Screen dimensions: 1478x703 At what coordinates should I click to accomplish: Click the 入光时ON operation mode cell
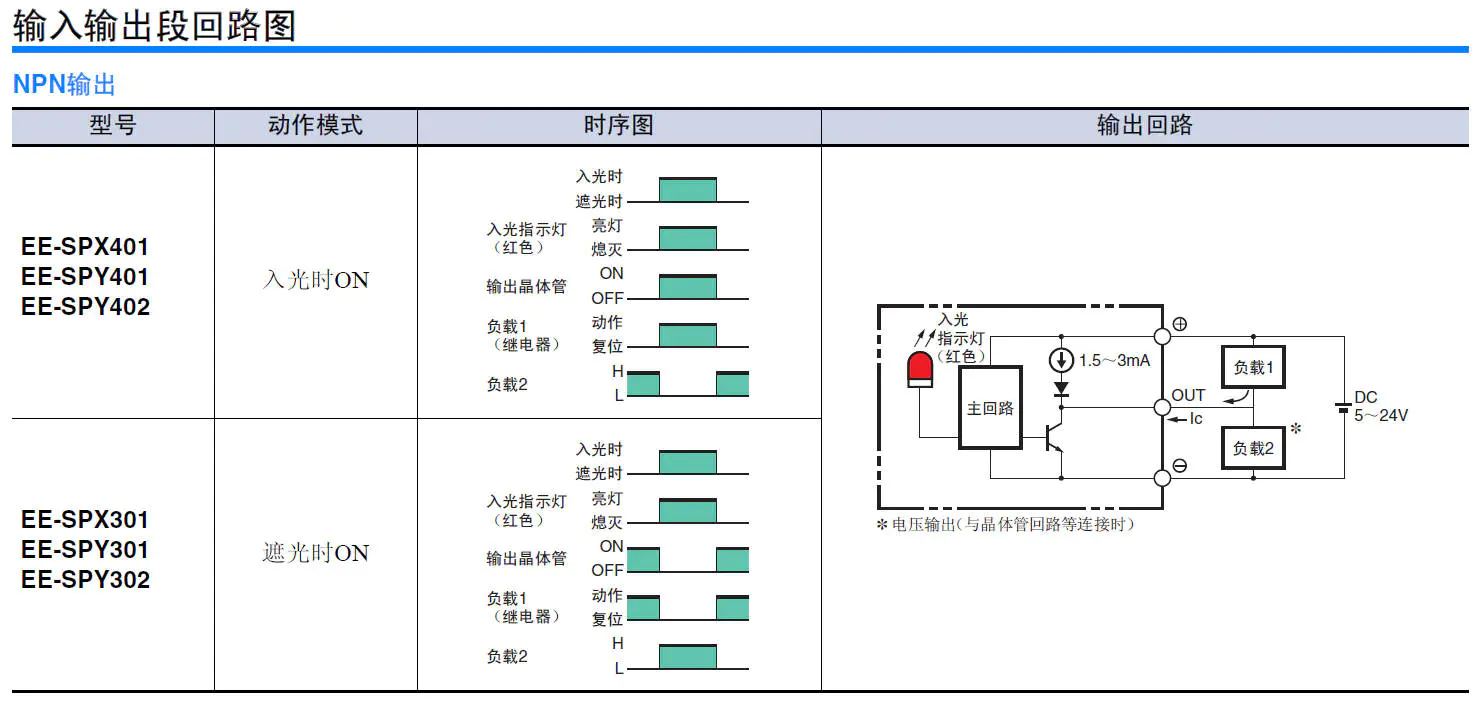tap(316, 280)
